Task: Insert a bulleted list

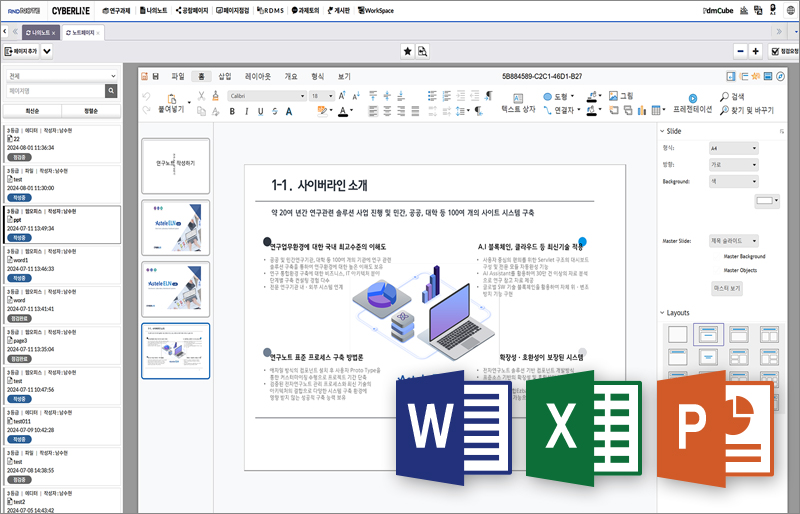Action: click(432, 95)
